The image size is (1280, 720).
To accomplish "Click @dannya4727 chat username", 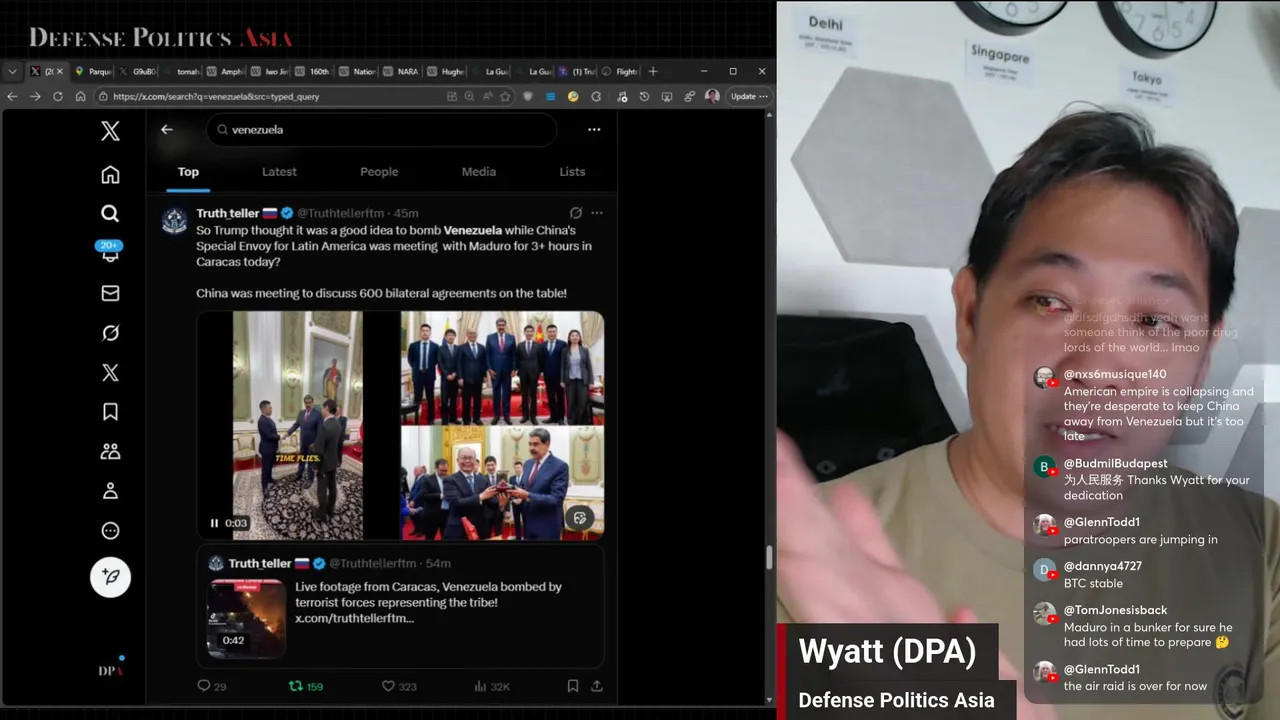I will coord(1103,566).
